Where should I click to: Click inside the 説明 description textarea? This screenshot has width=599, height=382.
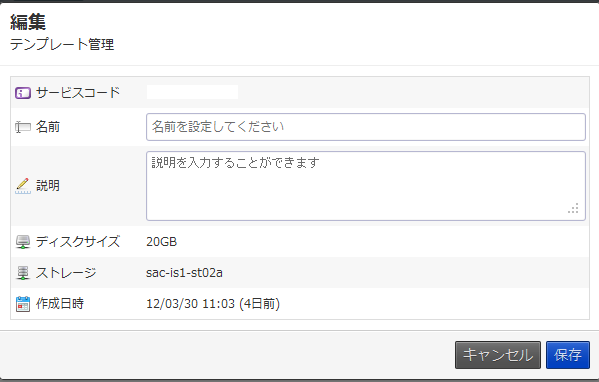(366, 186)
